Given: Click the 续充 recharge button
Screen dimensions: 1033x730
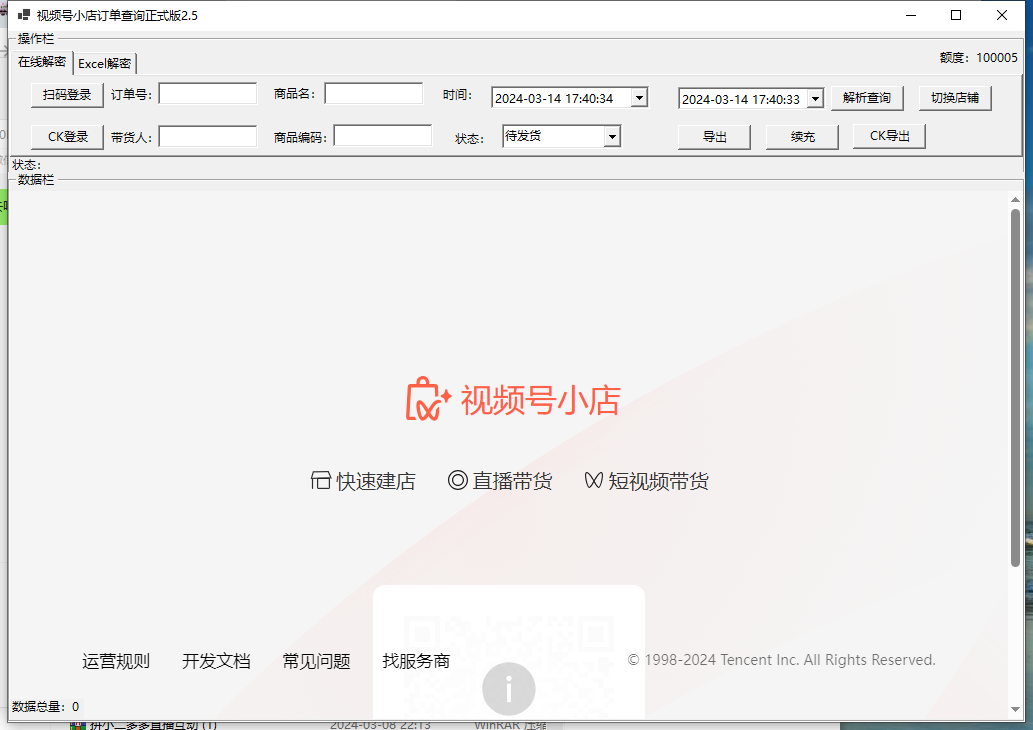Looking at the screenshot, I should click(802, 137).
